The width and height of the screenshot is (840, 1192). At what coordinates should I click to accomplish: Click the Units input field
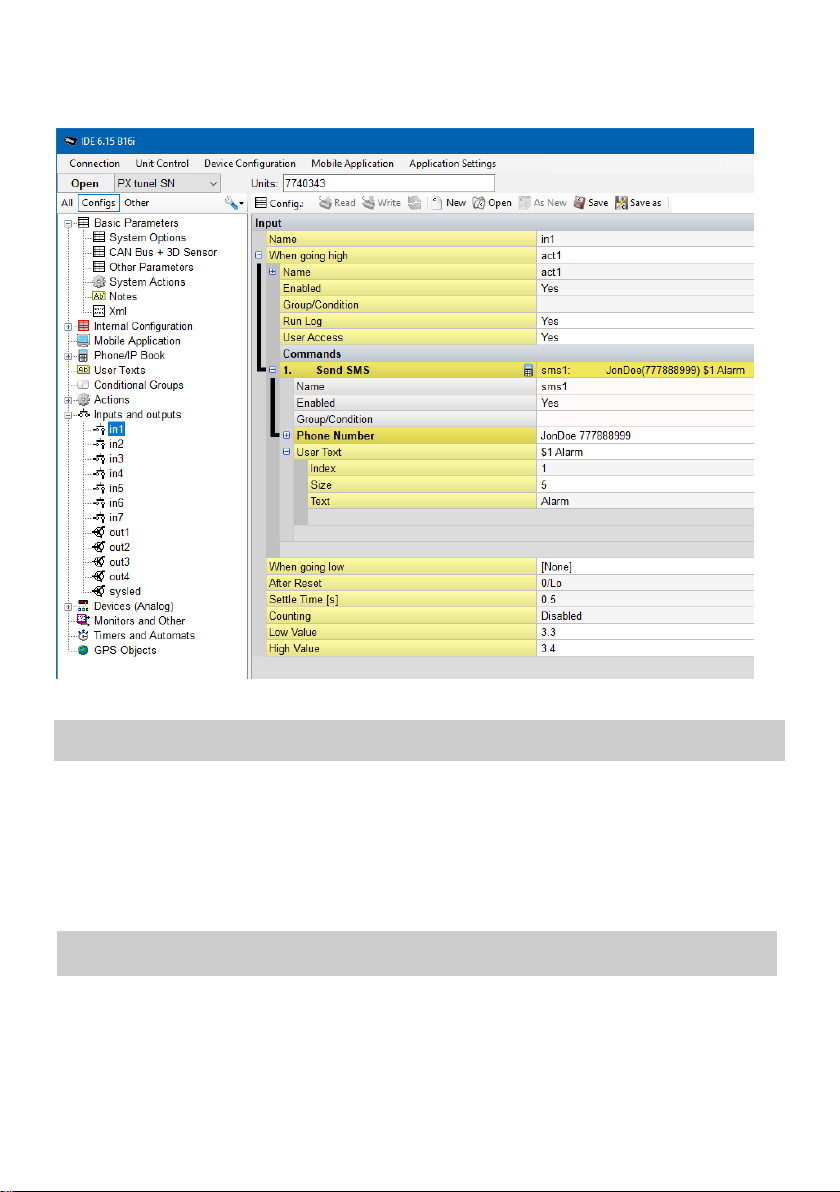(x=388, y=183)
